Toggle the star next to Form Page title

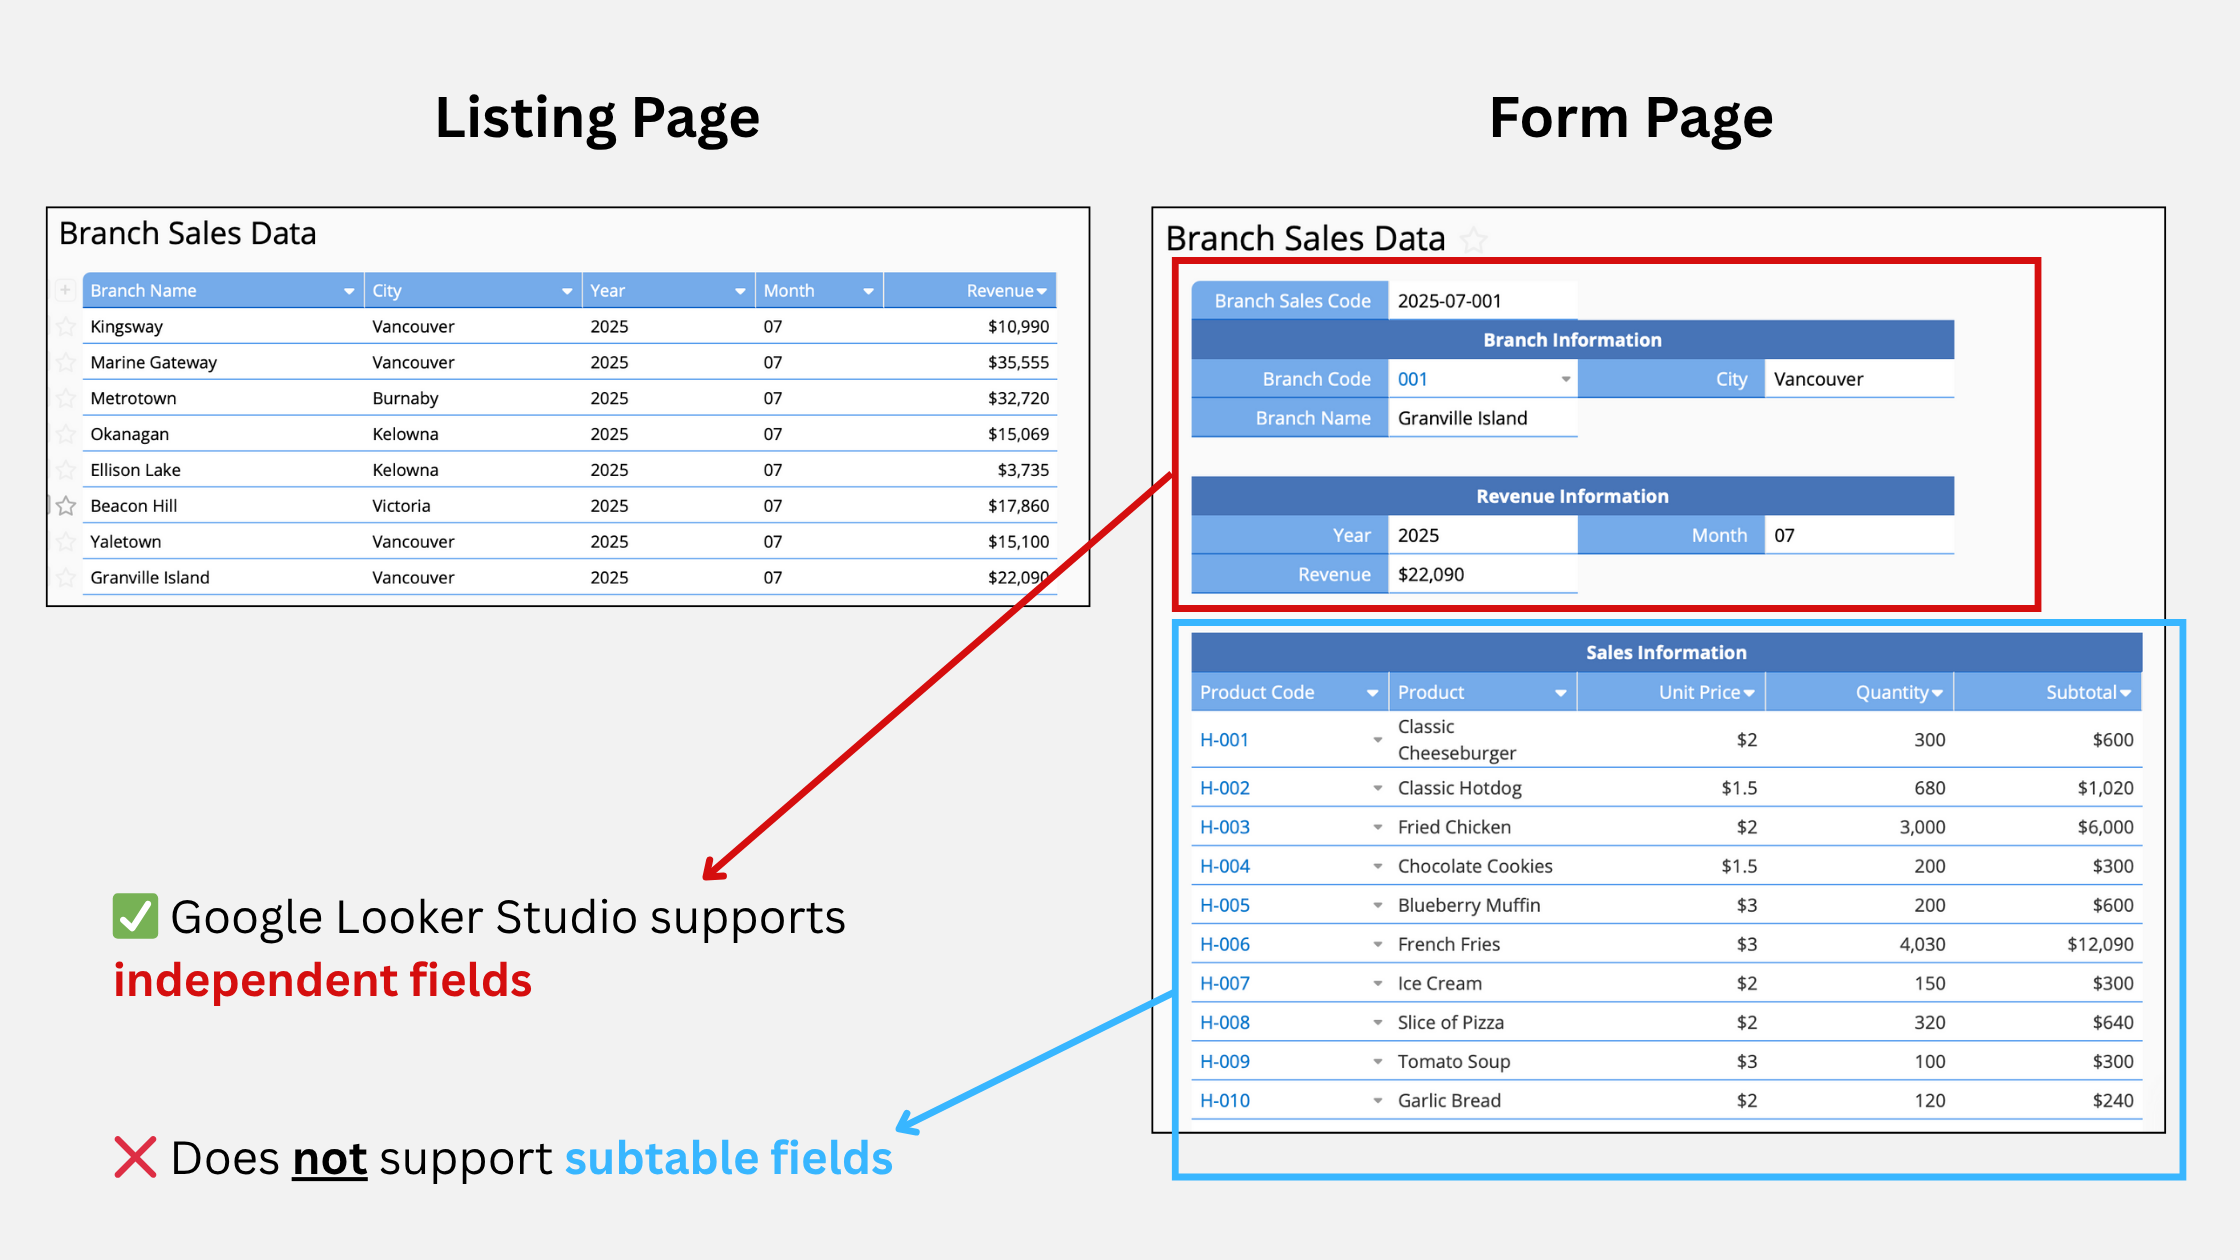click(1473, 239)
